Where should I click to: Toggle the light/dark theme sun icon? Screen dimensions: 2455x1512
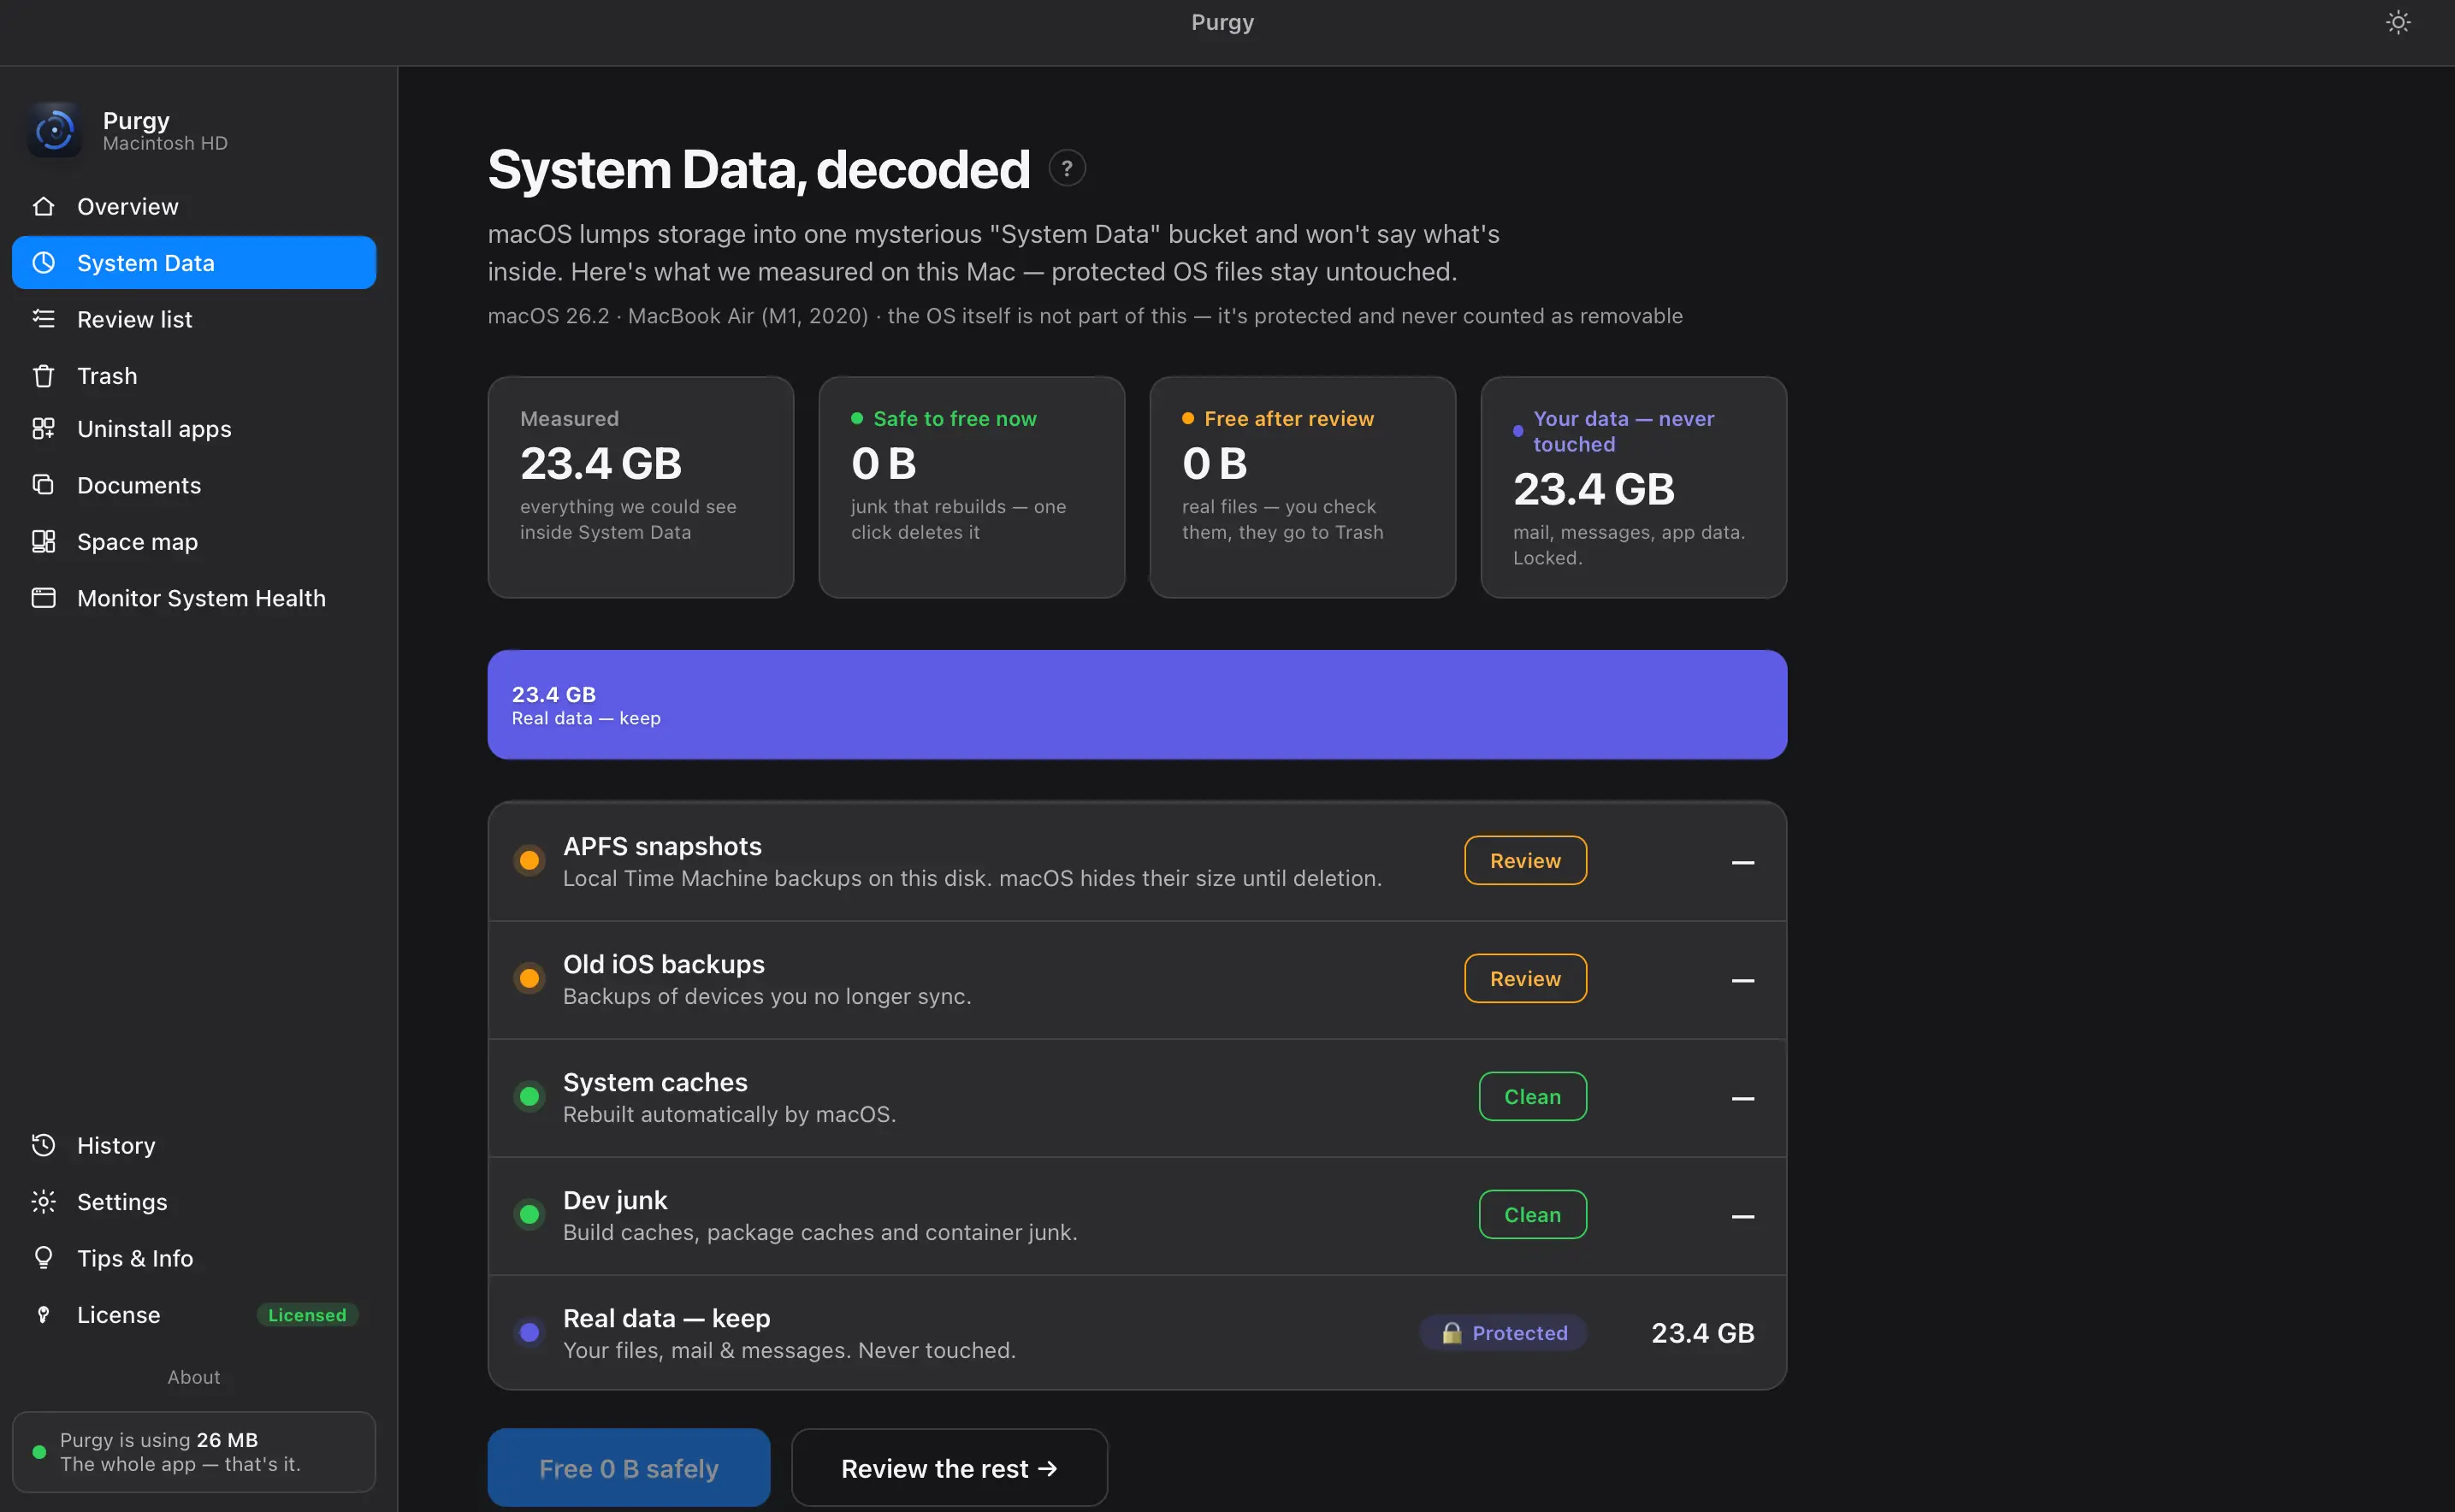tap(2398, 22)
